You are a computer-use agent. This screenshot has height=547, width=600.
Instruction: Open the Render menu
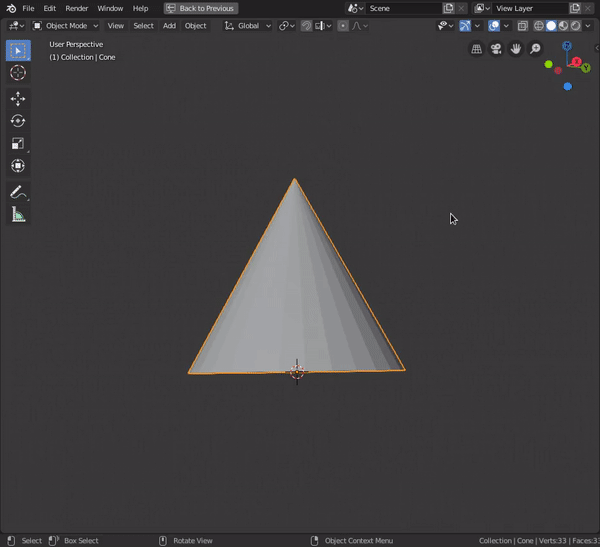point(77,8)
